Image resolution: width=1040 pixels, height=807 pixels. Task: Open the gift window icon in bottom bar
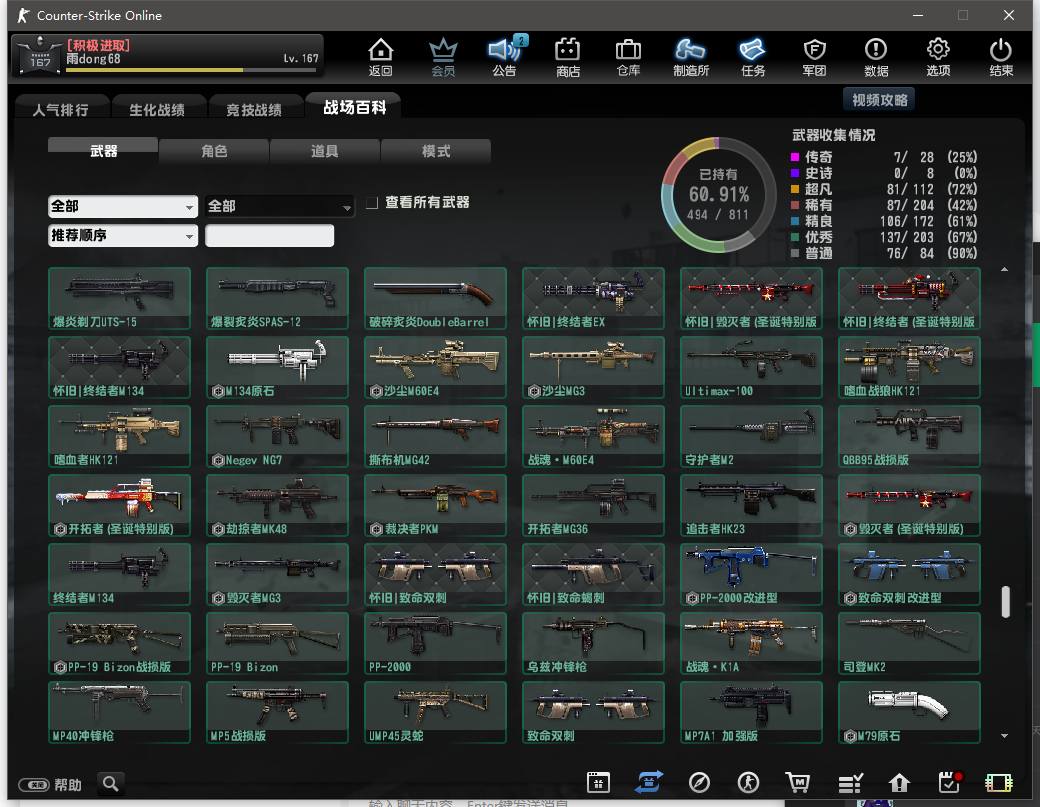pyautogui.click(x=598, y=782)
